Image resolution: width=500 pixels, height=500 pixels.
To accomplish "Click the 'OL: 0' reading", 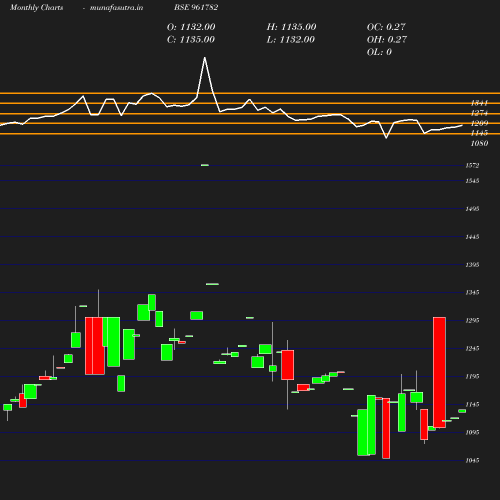I will pos(379,52).
